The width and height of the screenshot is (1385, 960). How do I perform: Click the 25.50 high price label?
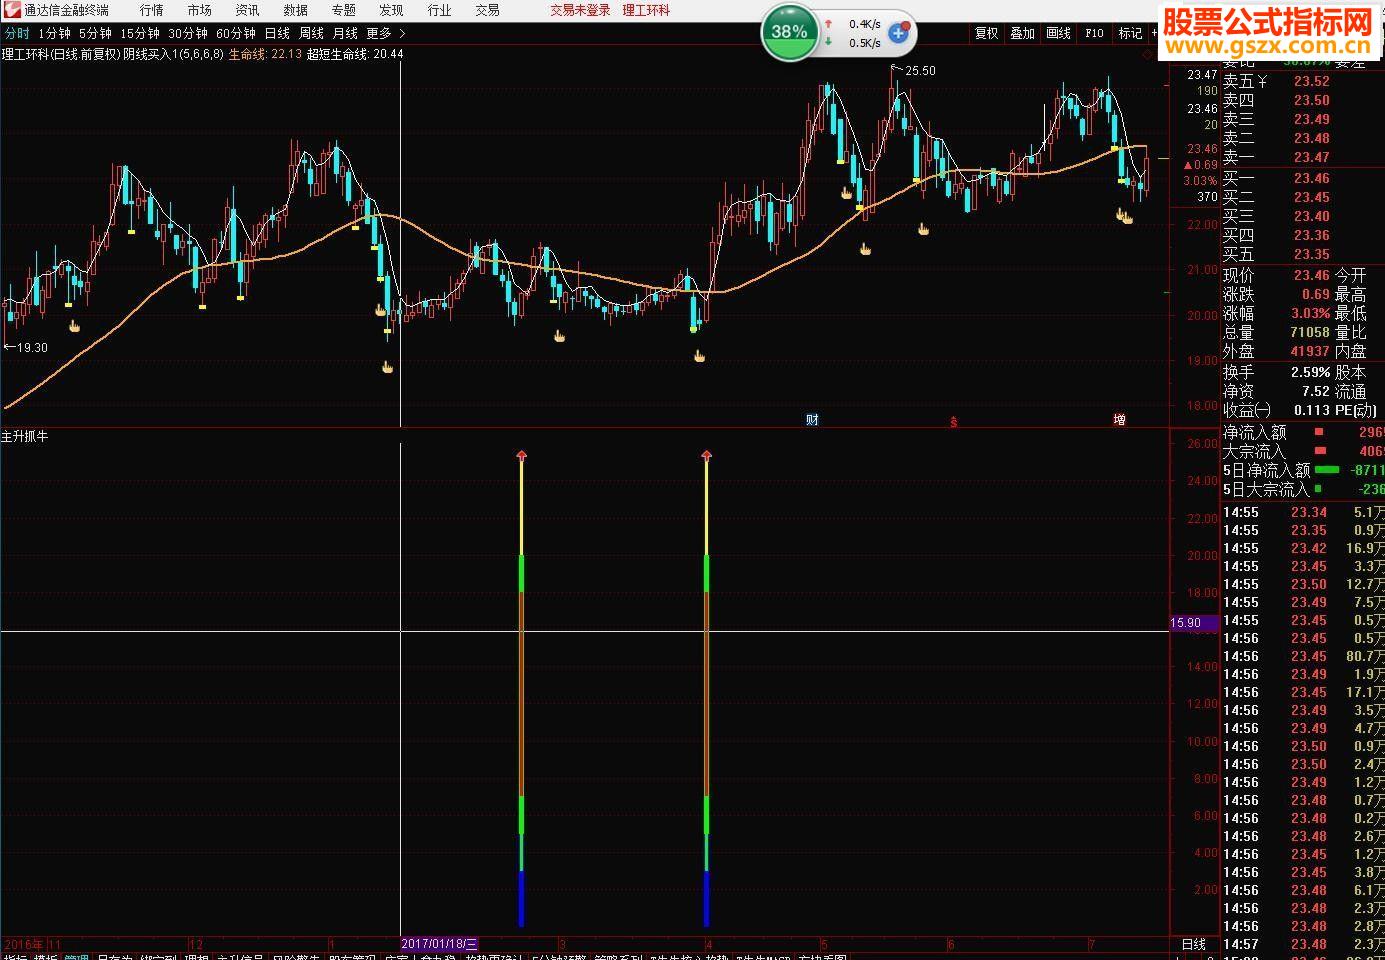click(x=920, y=71)
